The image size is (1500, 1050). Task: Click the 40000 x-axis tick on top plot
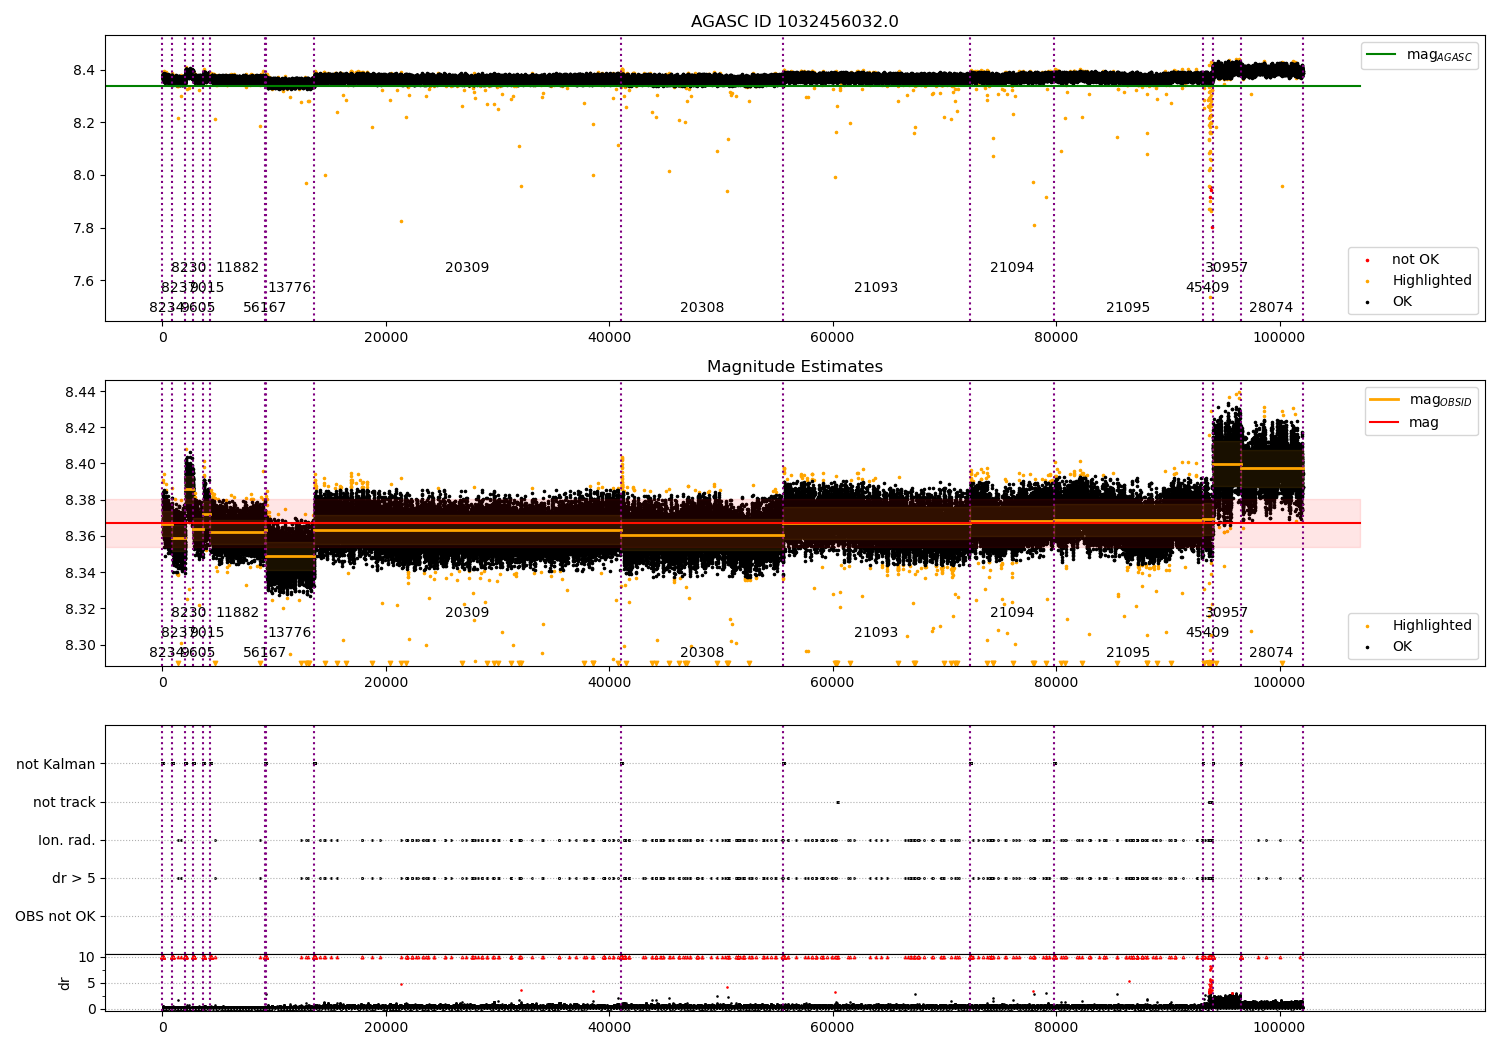609,337
